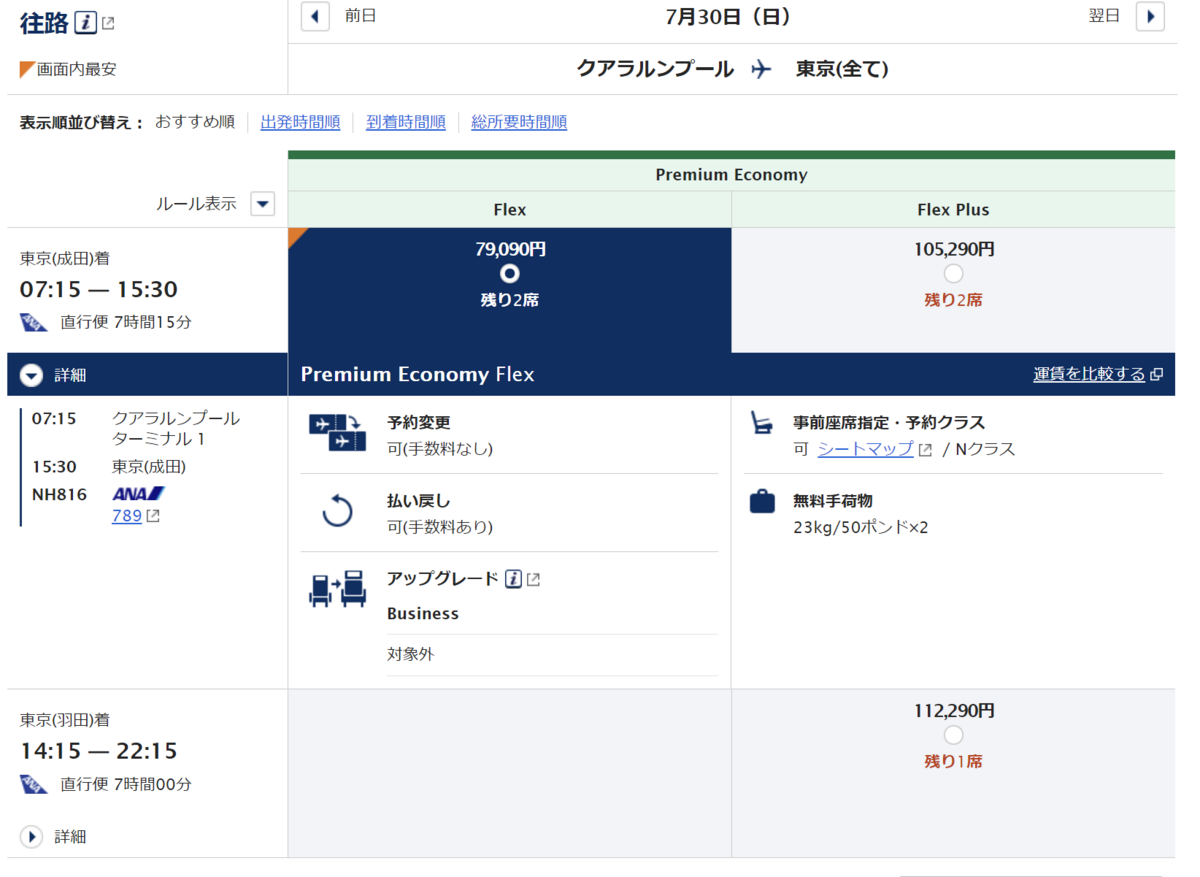The width and height of the screenshot is (1200, 877).
Task: Click the 翌日 label
Action: (1104, 16)
